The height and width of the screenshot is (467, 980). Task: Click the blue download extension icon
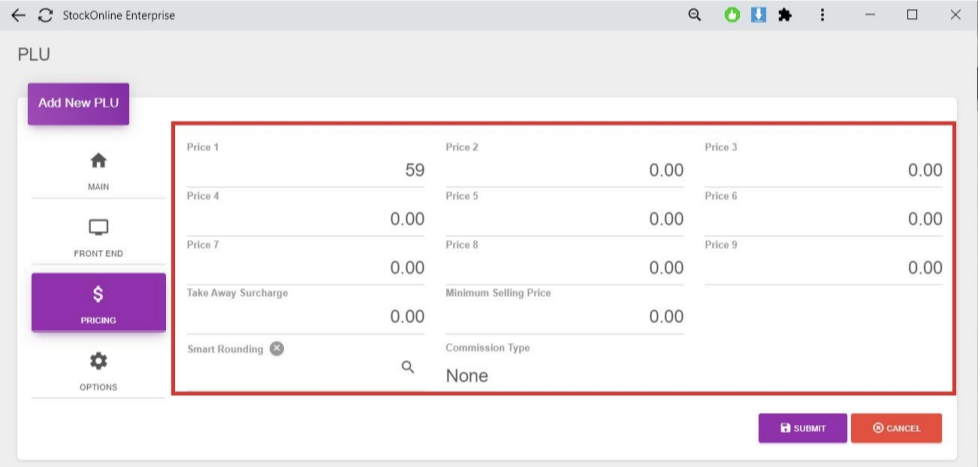(758, 15)
